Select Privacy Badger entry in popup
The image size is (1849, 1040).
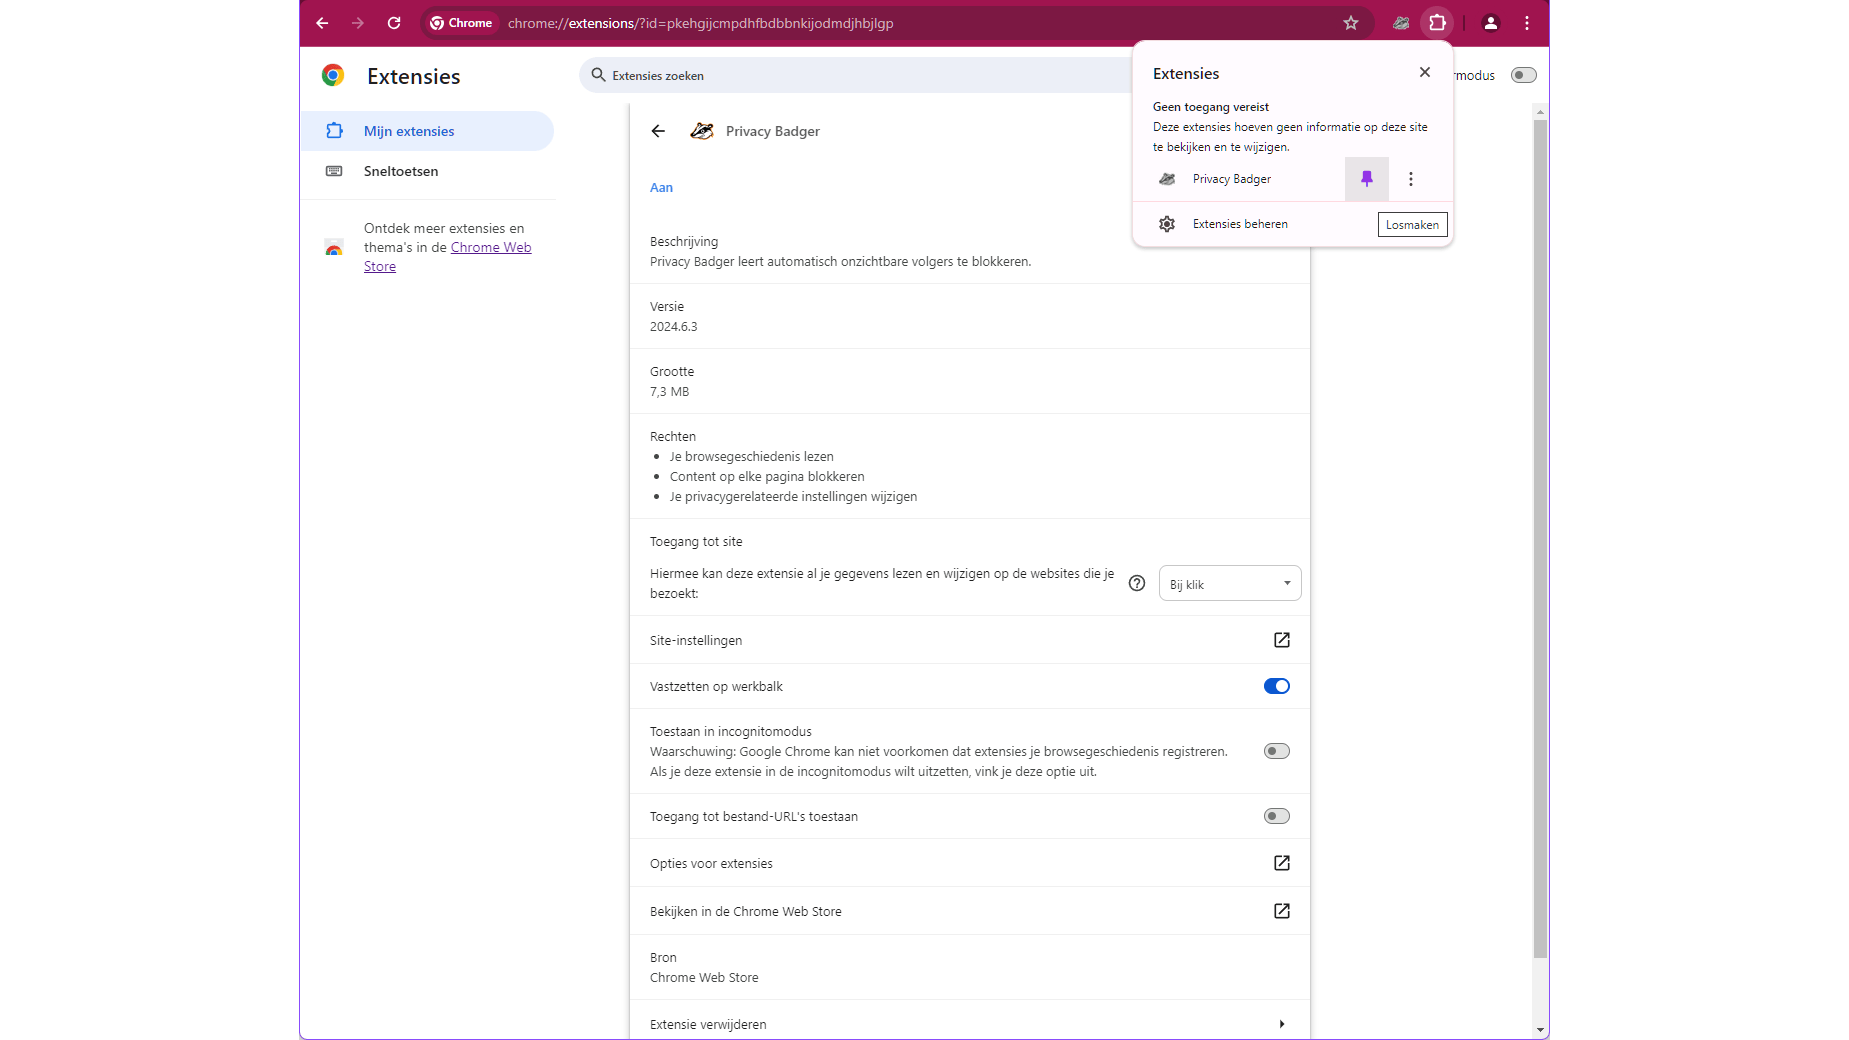(x=1232, y=179)
